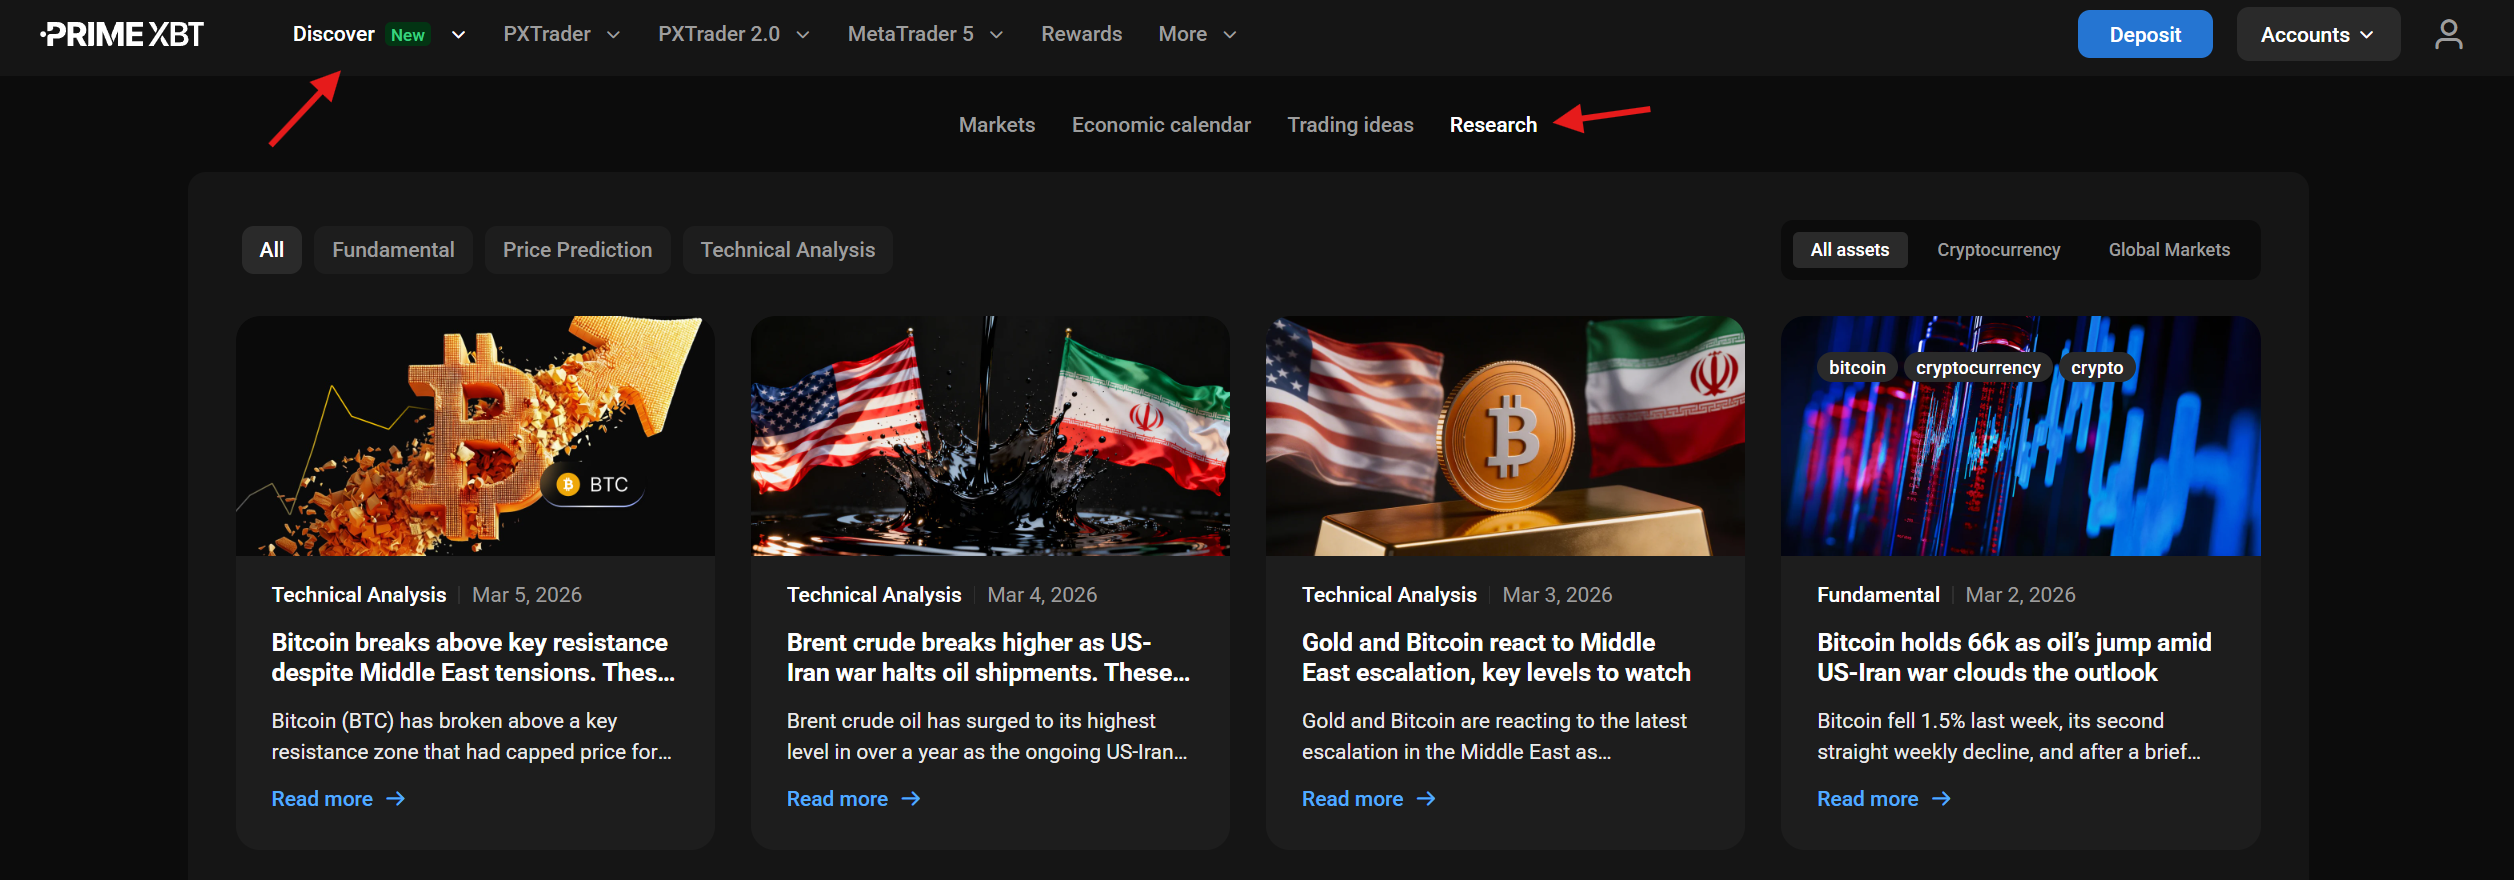This screenshot has width=2514, height=880.
Task: Filter articles by Price Prediction
Action: coord(577,250)
